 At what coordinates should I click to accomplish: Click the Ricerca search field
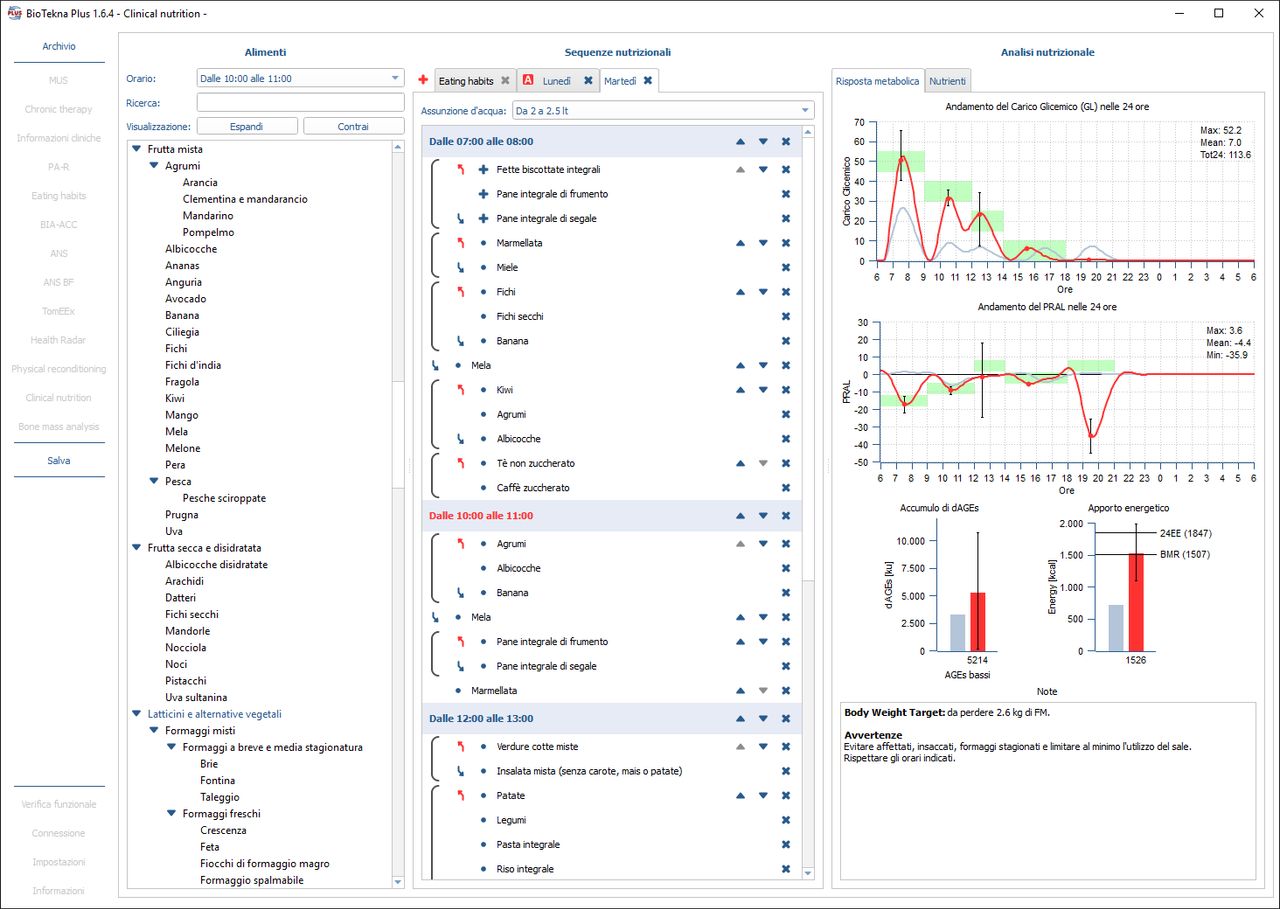click(300, 103)
